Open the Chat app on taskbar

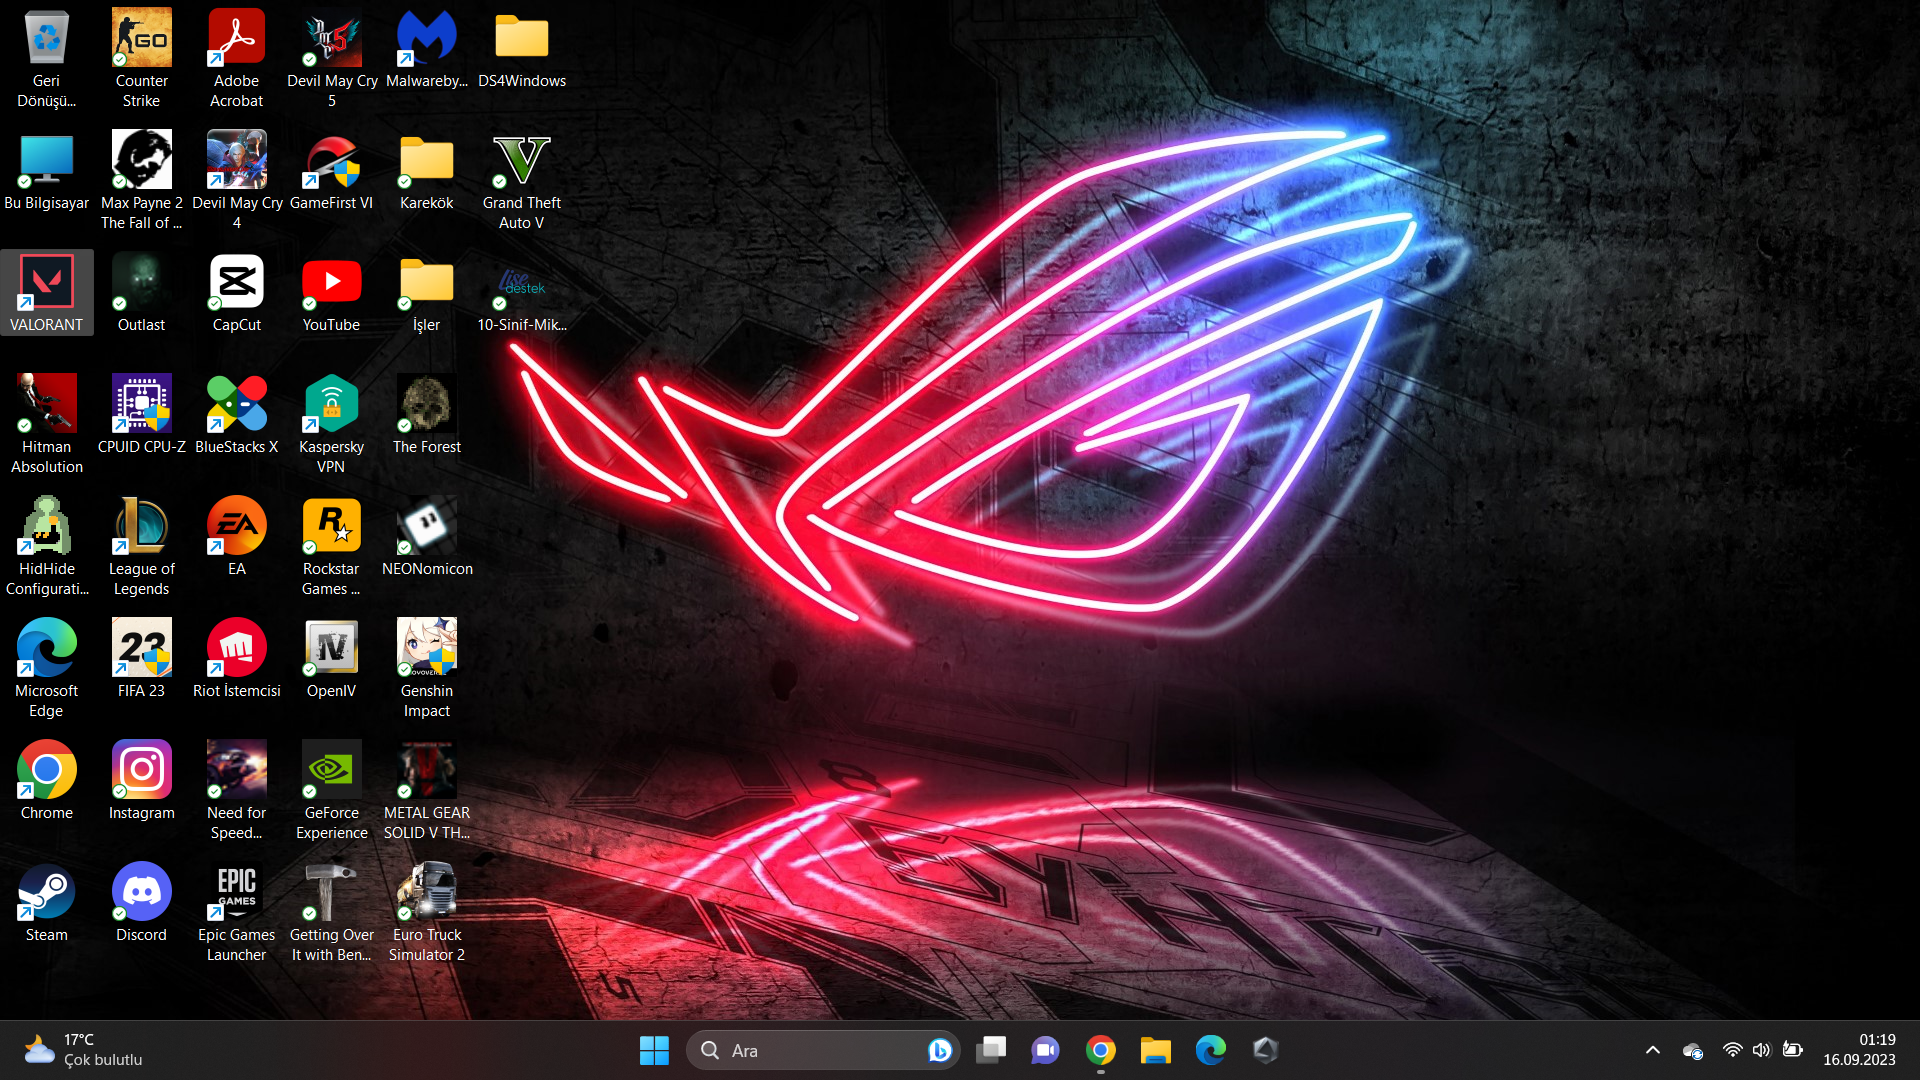tap(1046, 1050)
